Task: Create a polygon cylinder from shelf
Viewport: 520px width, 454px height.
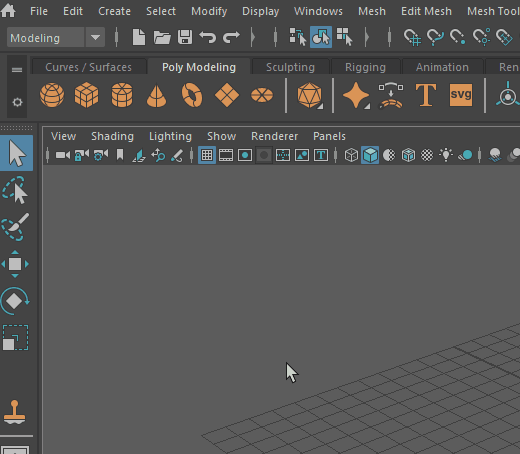Action: pos(122,95)
